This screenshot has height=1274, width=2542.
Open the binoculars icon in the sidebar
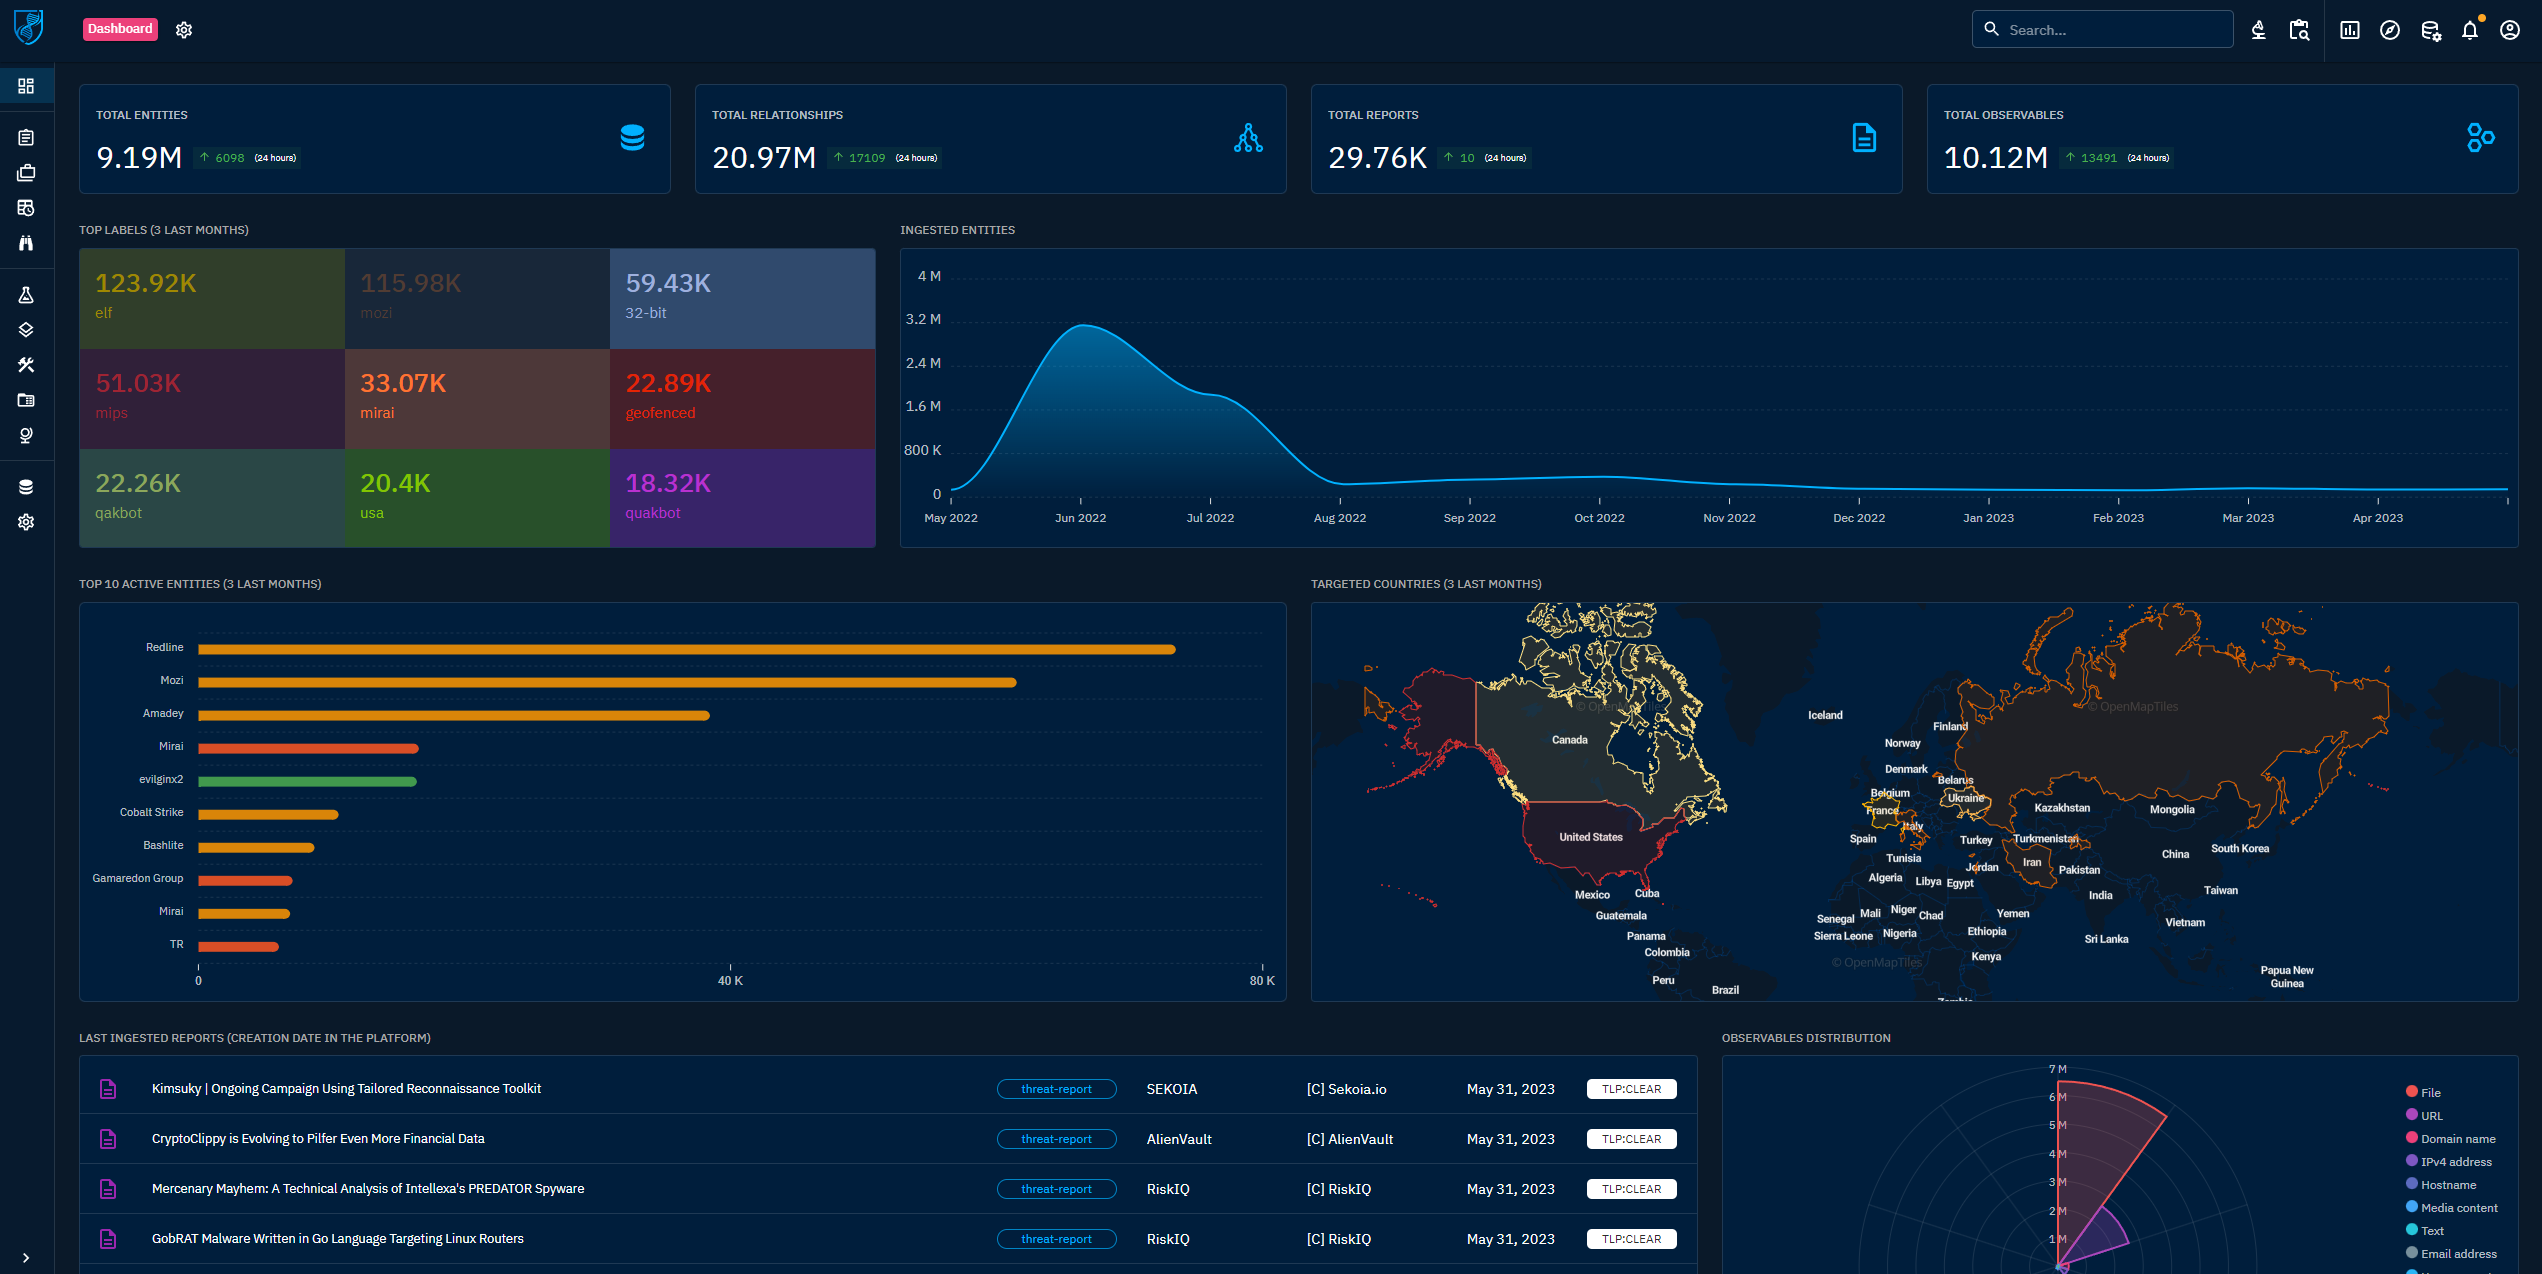[x=26, y=243]
